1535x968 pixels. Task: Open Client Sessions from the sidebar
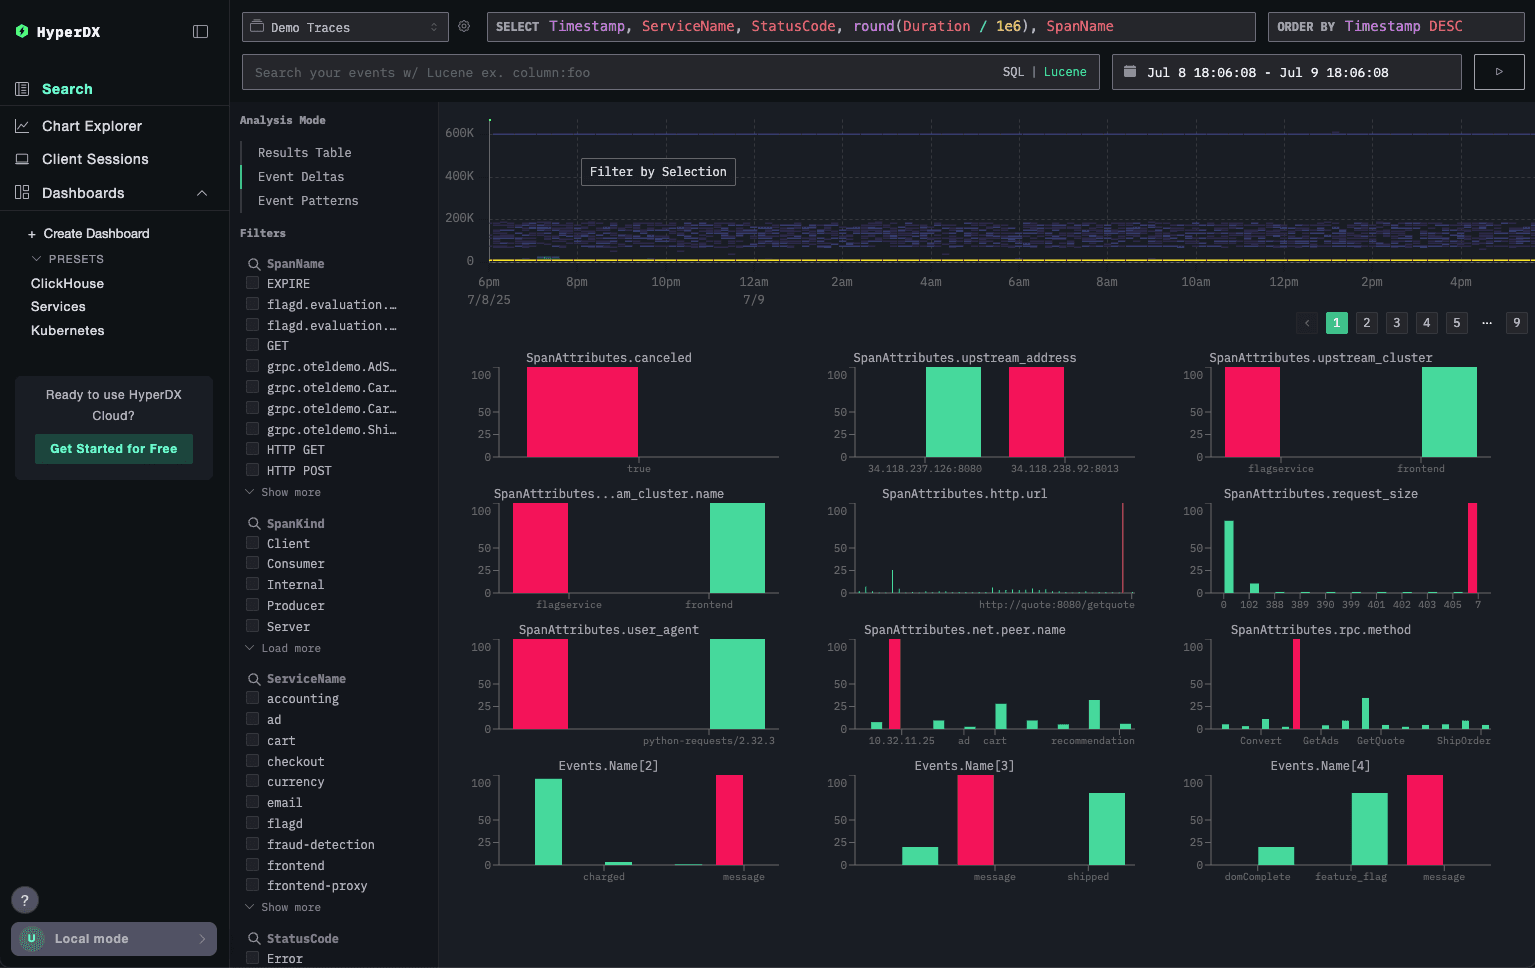(95, 159)
